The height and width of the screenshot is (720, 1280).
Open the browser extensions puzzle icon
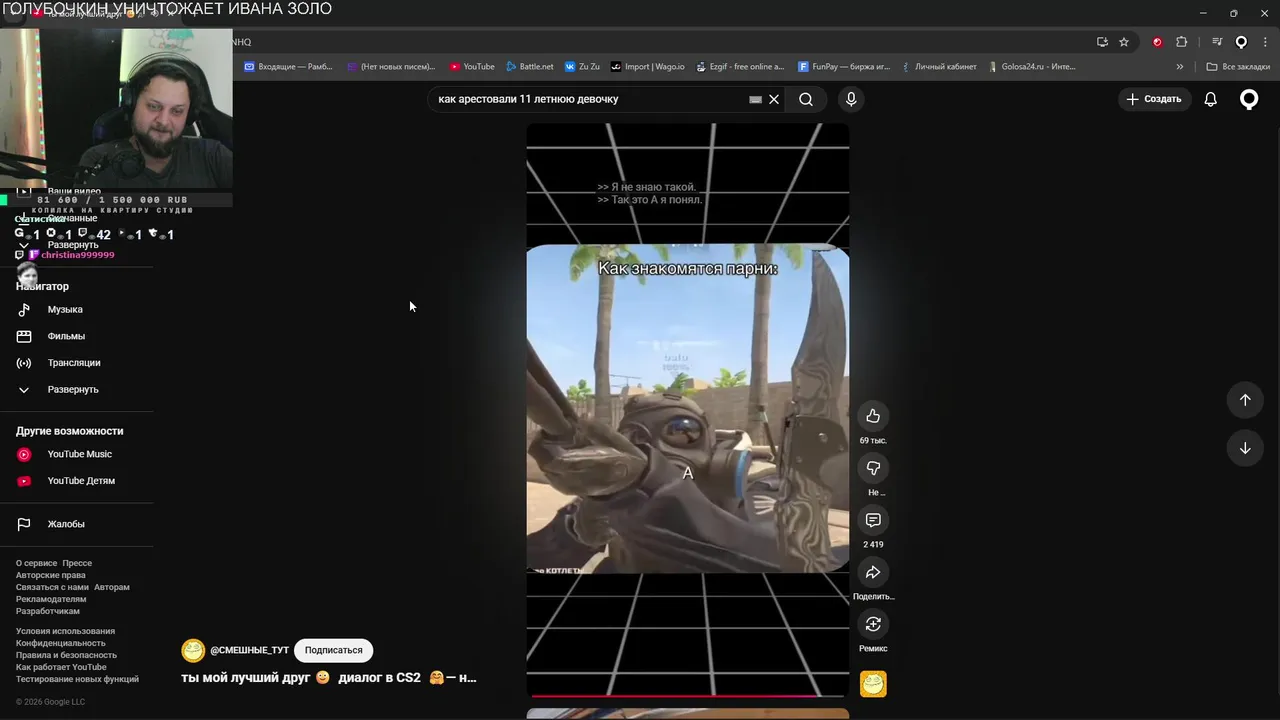coord(1182,42)
